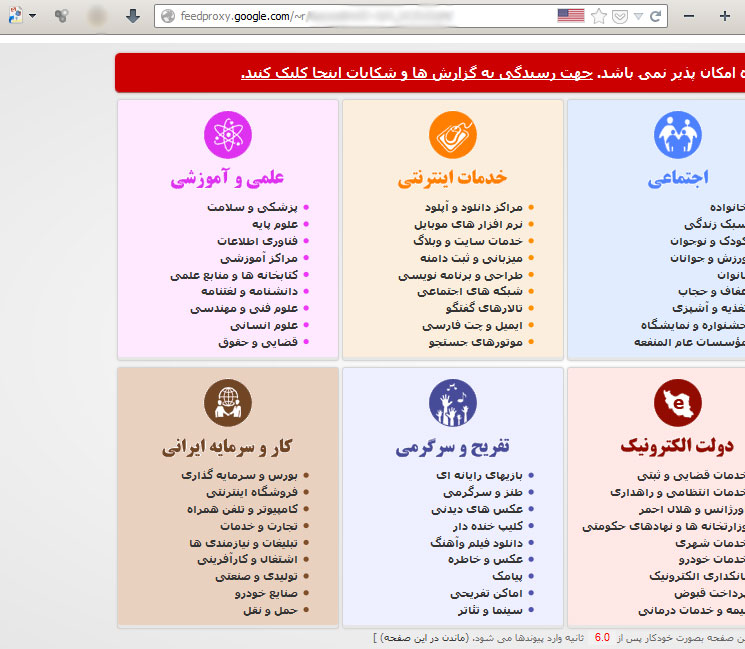745x649 pixels.
Task: Open the خدمات اینترنتی category heading
Action: point(452,179)
